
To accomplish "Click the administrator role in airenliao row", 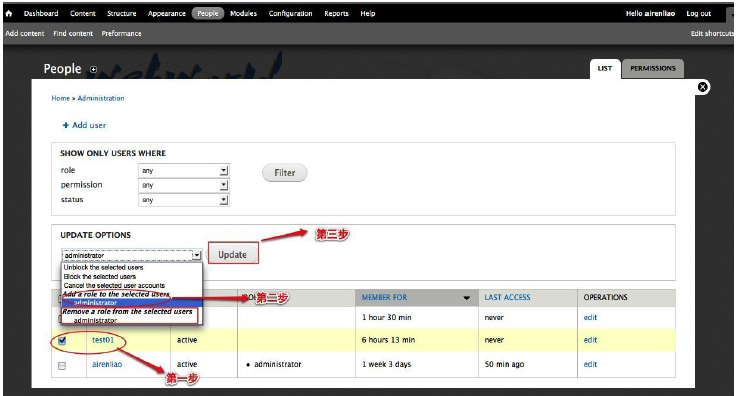I will coord(278,364).
